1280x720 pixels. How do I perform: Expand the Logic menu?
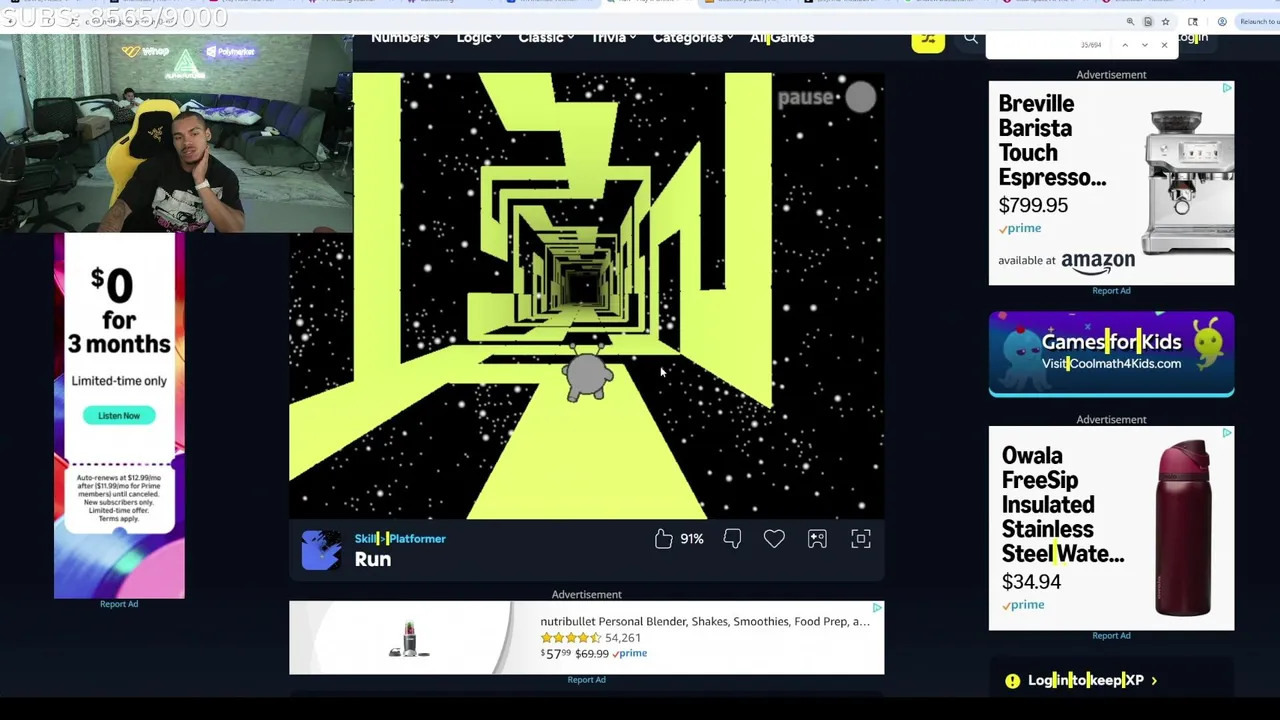[x=479, y=38]
